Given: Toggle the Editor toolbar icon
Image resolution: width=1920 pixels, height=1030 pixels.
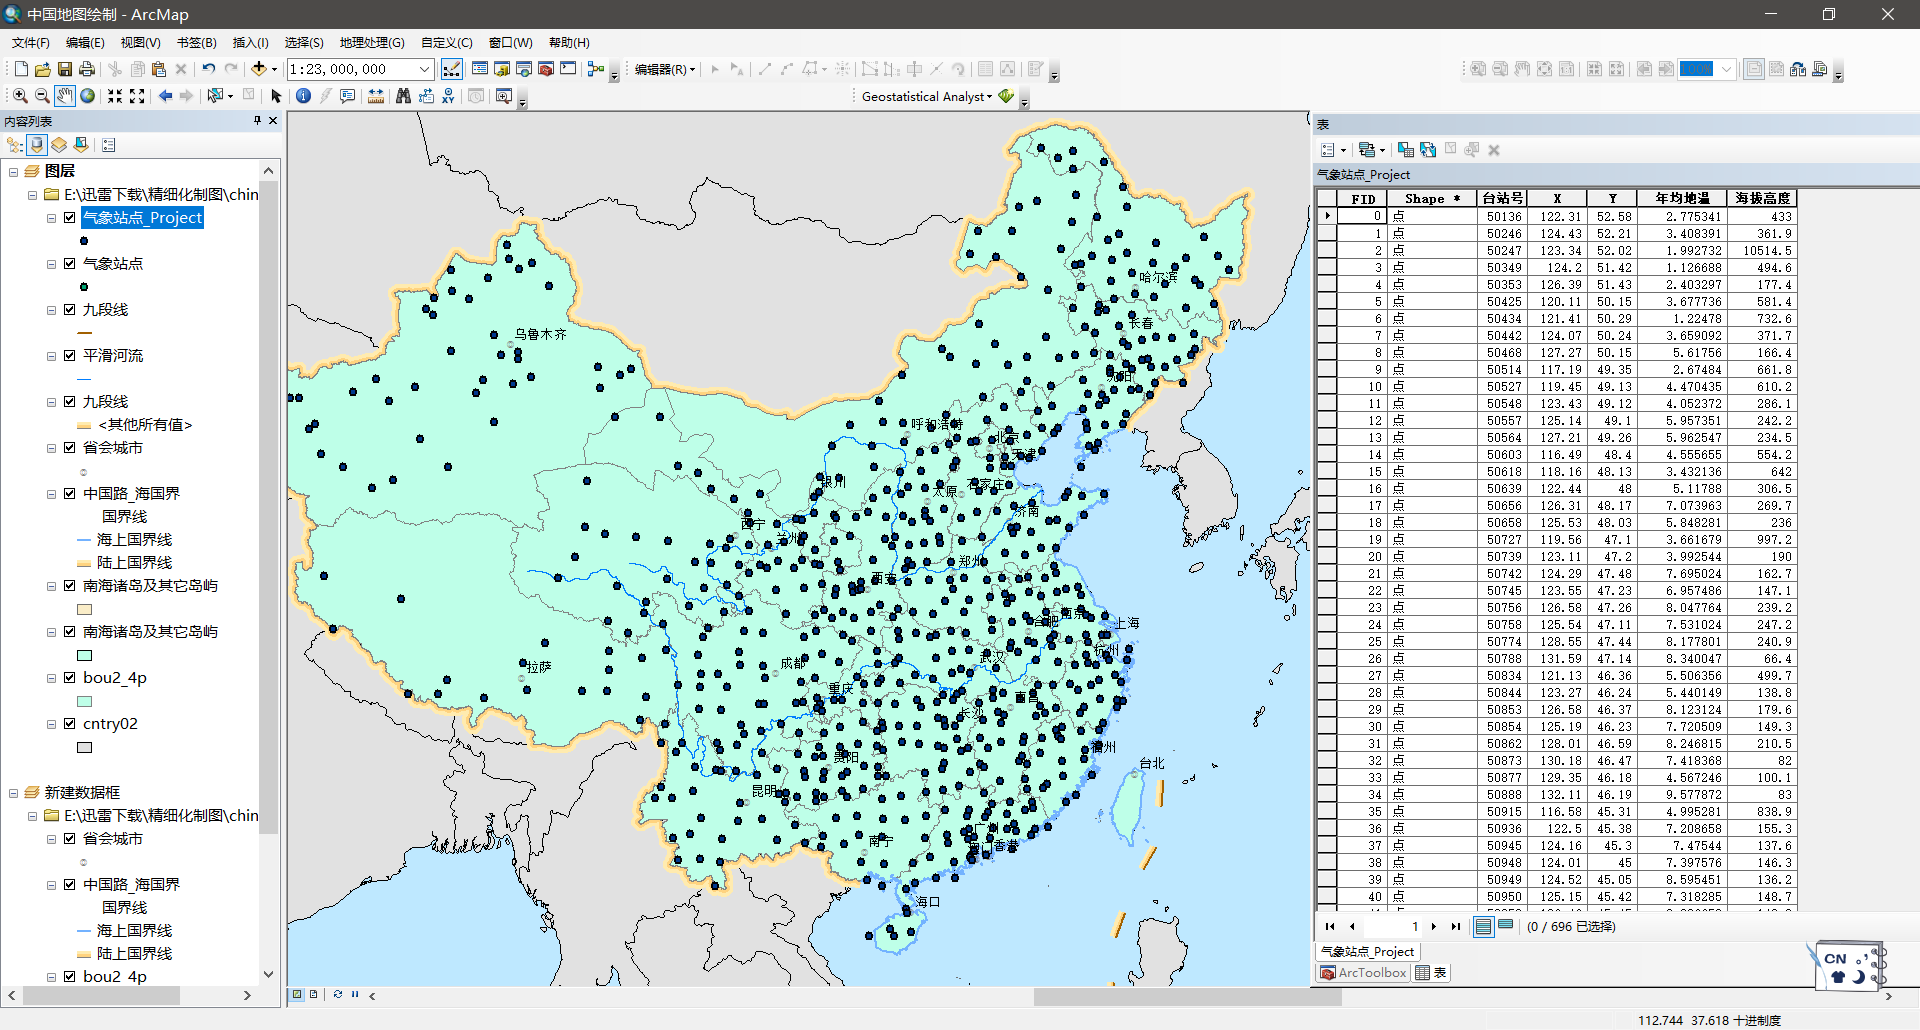Looking at the screenshot, I should [x=452, y=69].
